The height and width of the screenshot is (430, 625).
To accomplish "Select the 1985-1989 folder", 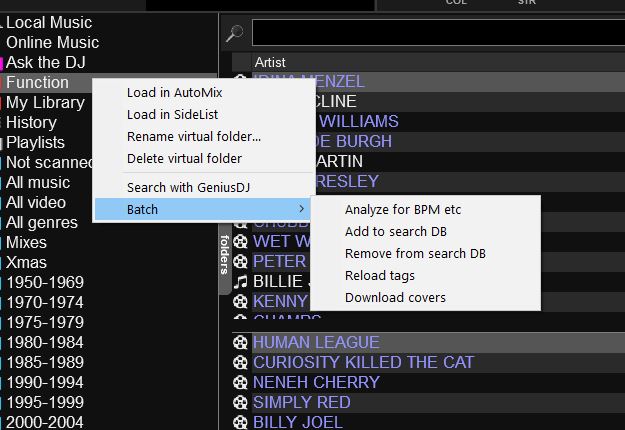I will [x=45, y=362].
